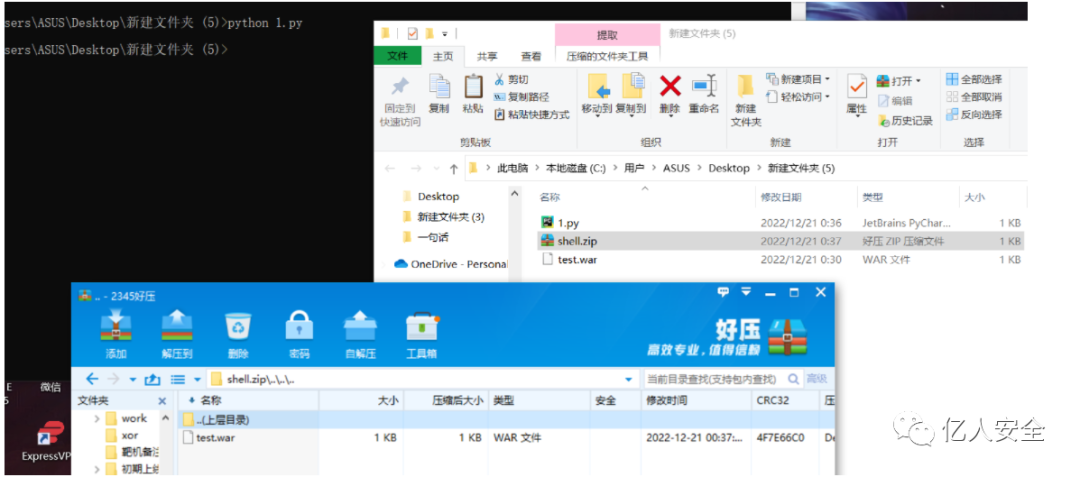This screenshot has width=1080, height=477.
Task: Open the main menu dropdown in 好压 title bar
Action: click(x=746, y=292)
